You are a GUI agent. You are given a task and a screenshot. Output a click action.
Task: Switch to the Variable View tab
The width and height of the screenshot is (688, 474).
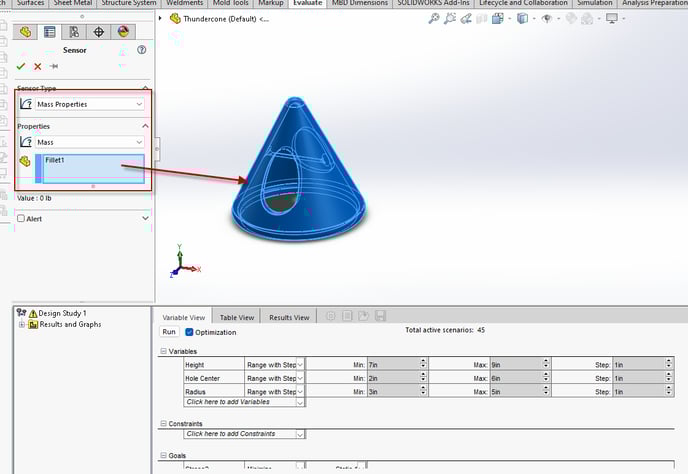pos(183,317)
